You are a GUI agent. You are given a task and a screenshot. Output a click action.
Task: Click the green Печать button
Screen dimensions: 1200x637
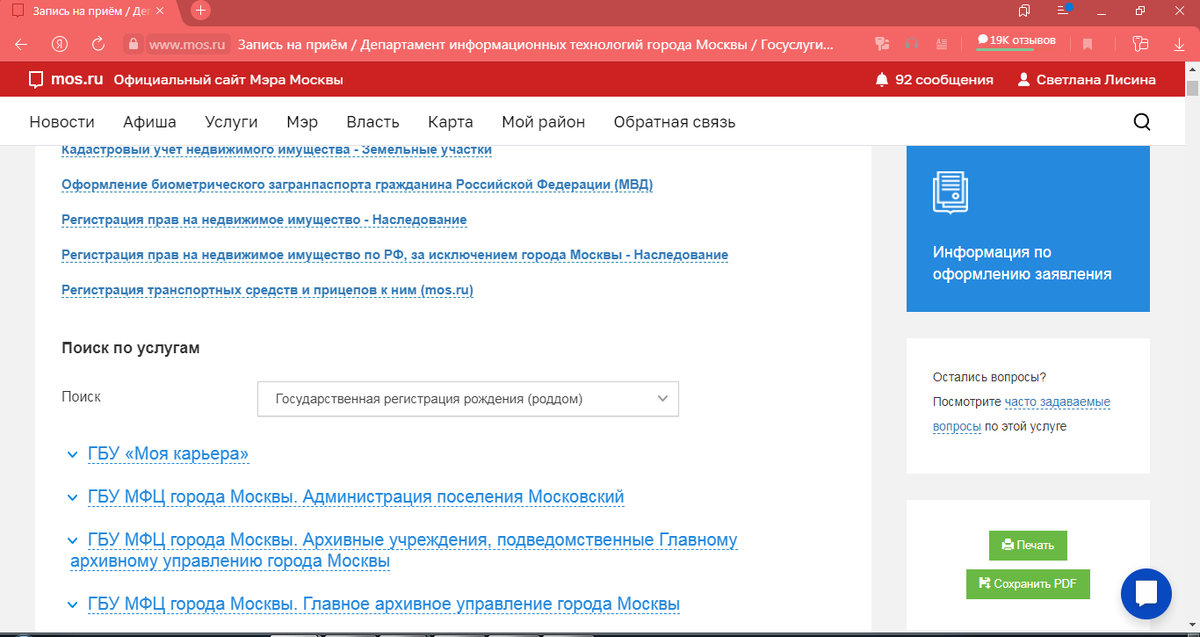tap(1028, 545)
